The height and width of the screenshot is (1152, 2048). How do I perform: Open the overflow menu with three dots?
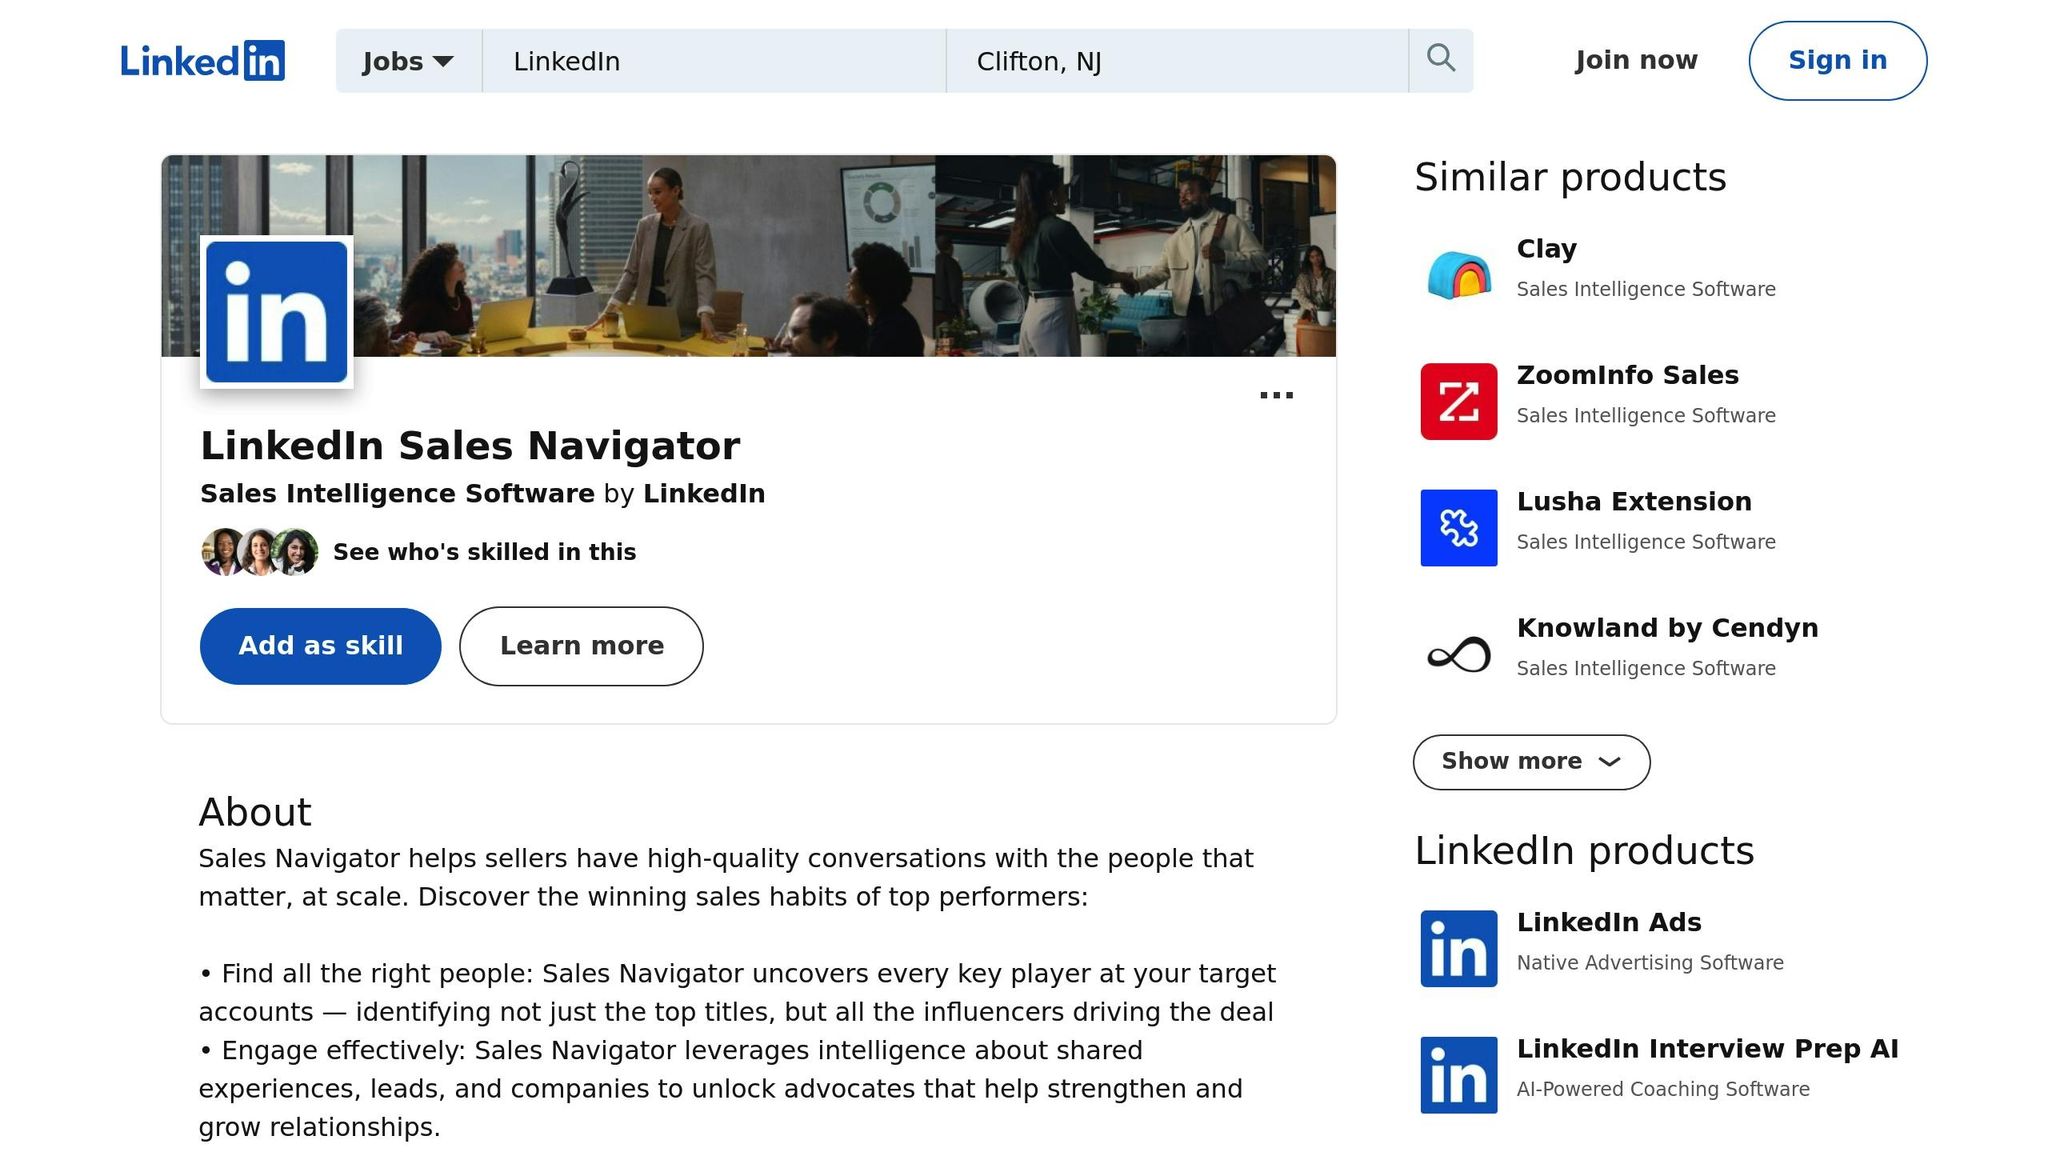click(1276, 394)
